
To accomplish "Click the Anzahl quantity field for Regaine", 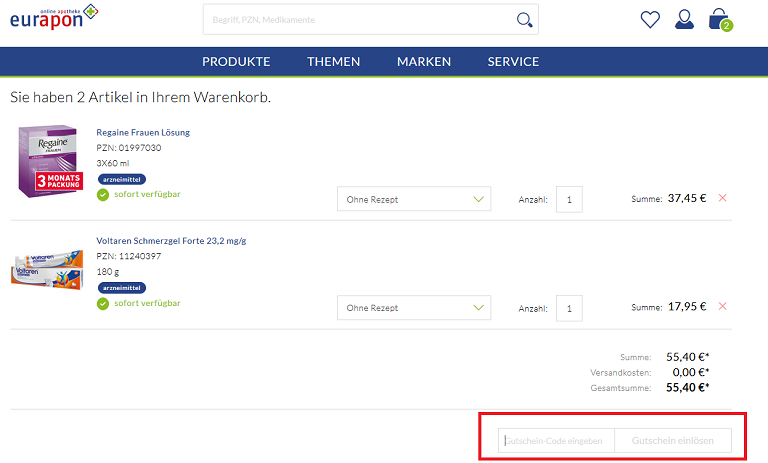I will (569, 199).
